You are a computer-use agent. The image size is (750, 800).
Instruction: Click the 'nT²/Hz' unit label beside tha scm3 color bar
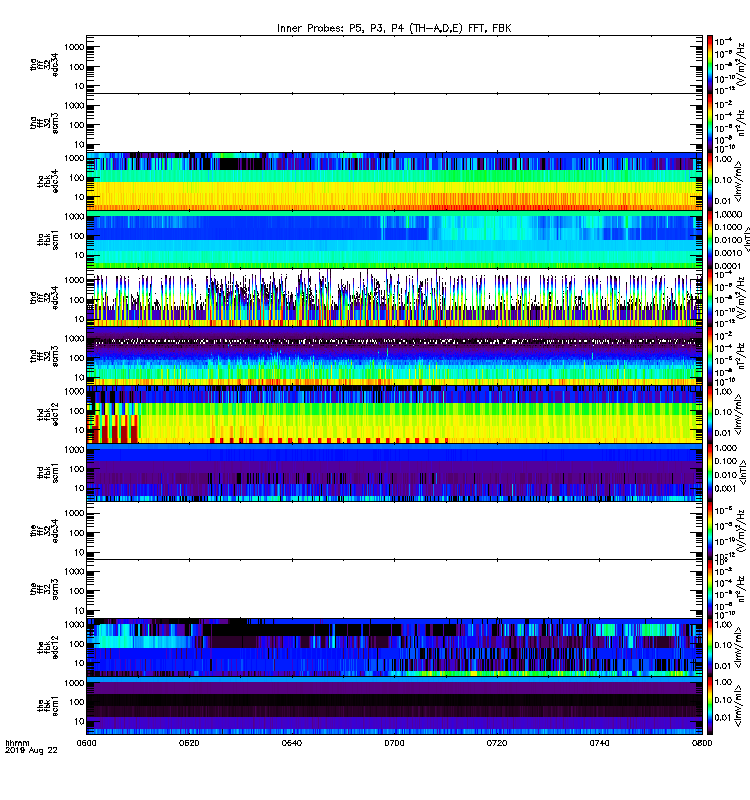(x=742, y=123)
